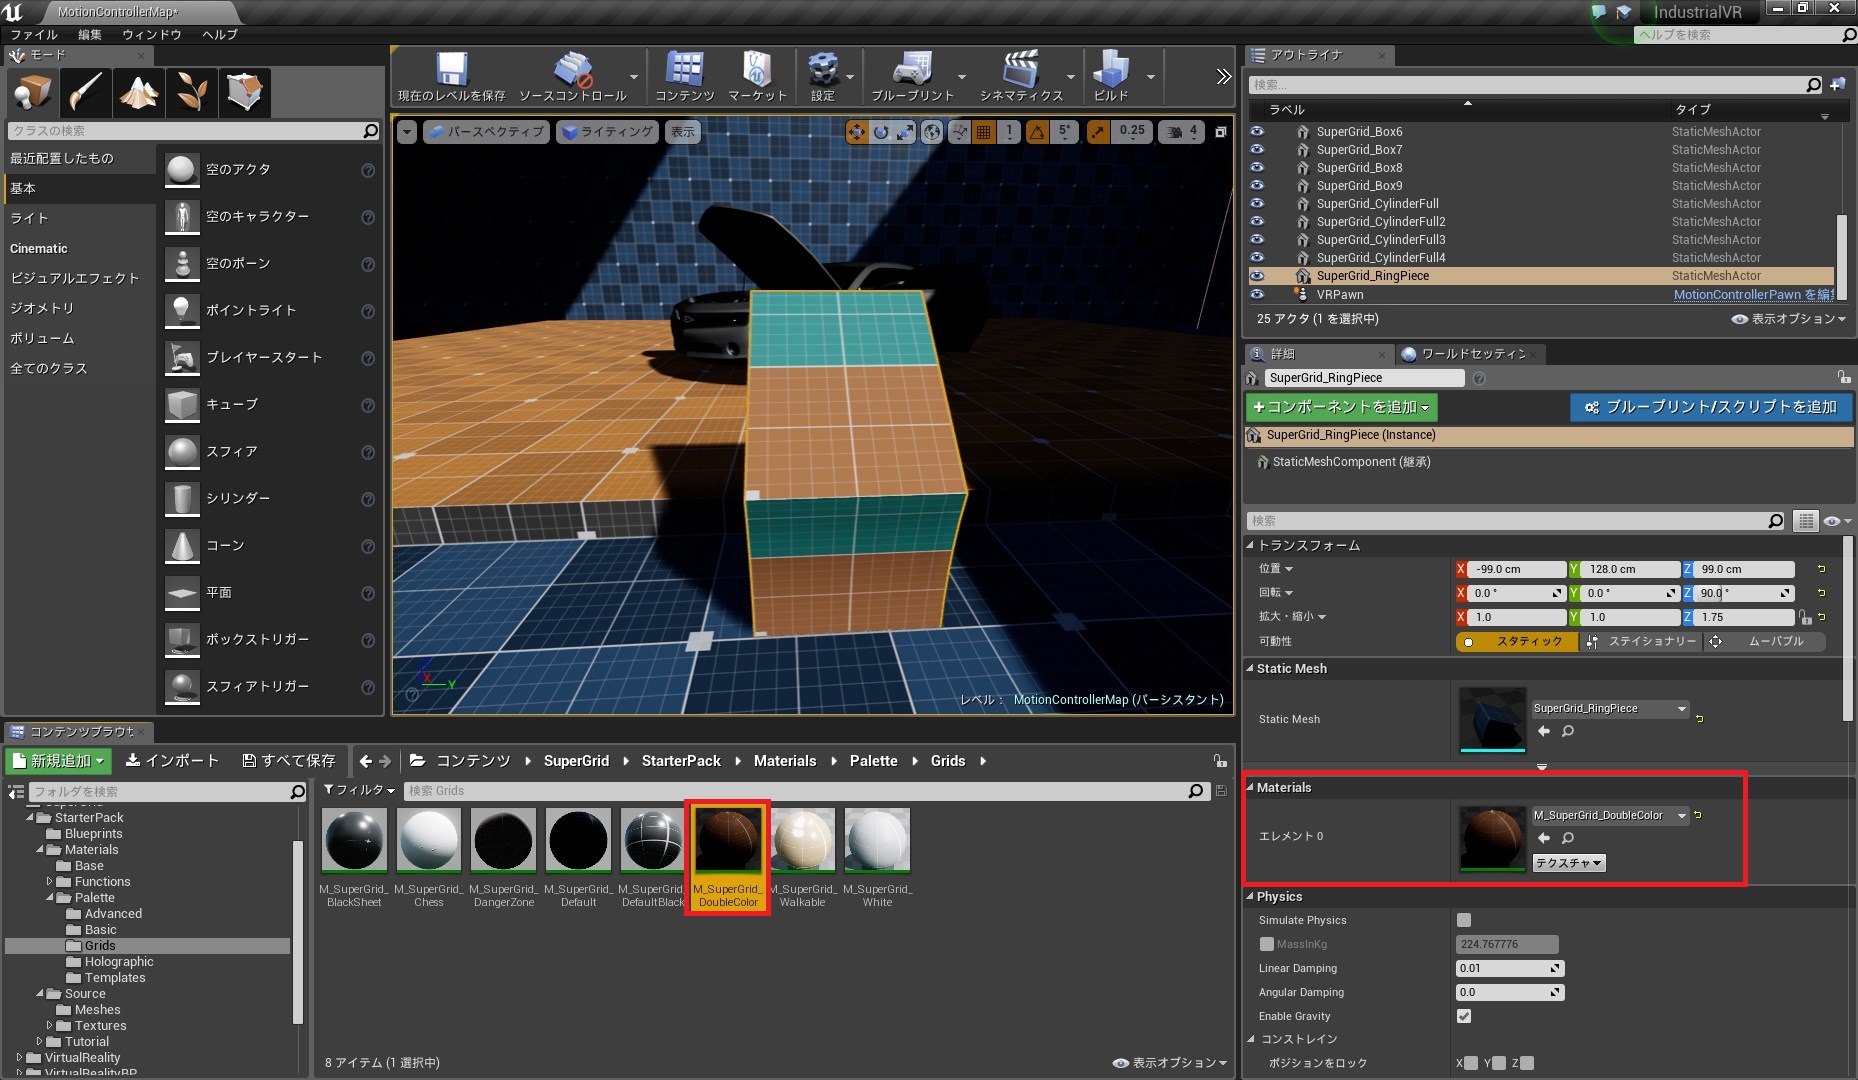Open details property matrix grid icon
1858x1080 pixels.
1805,521
